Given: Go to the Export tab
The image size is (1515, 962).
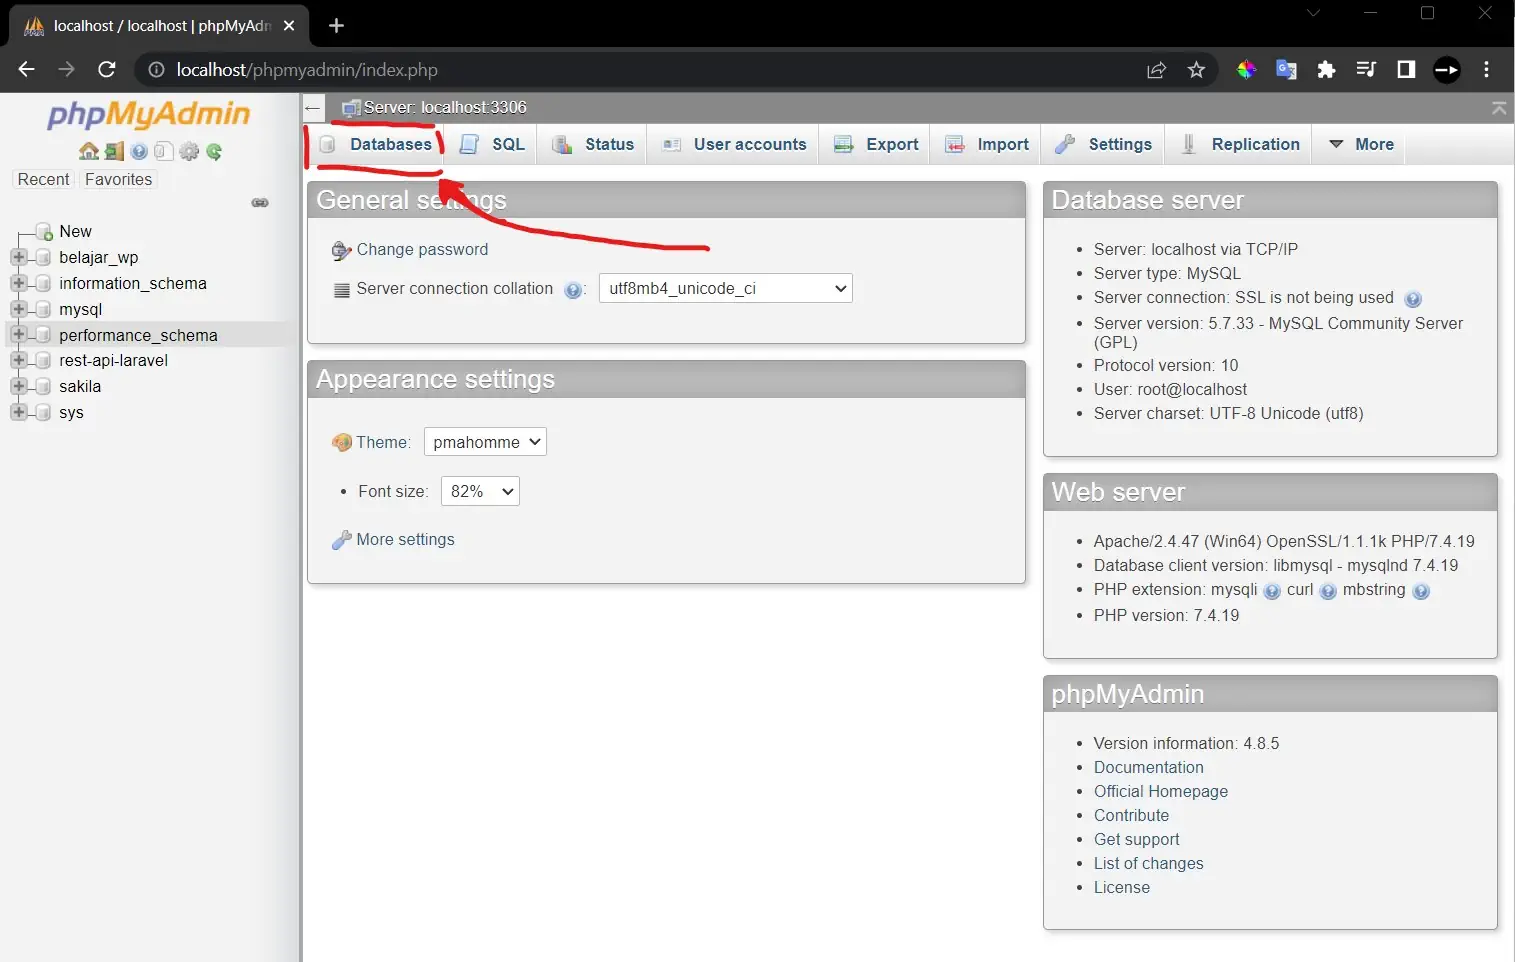Looking at the screenshot, I should pos(876,144).
